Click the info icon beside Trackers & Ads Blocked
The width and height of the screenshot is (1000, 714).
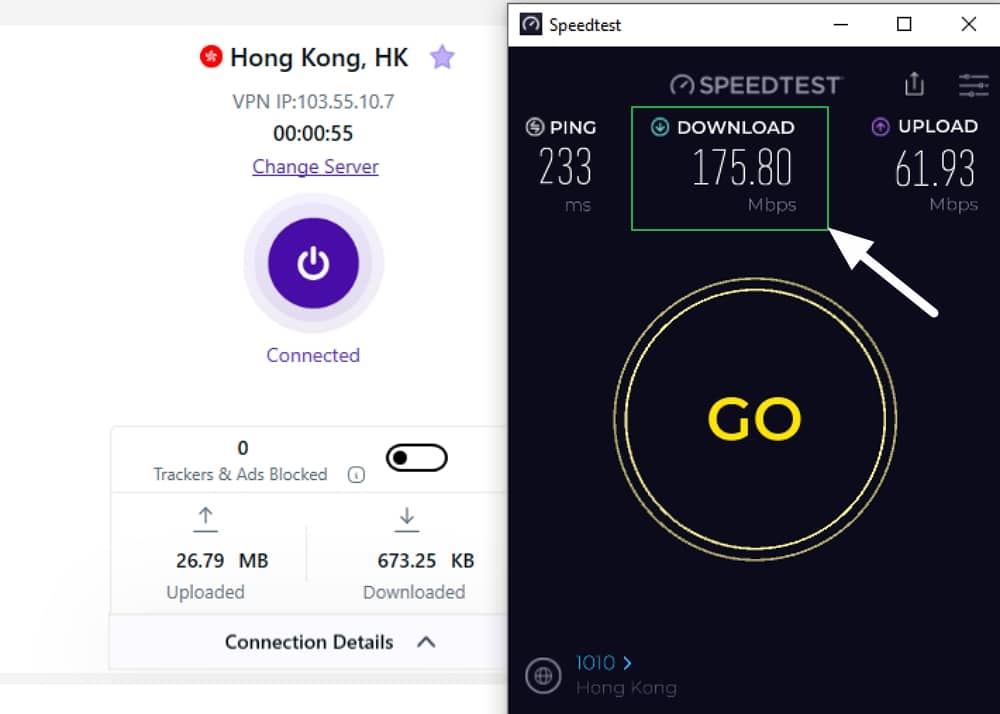356,474
